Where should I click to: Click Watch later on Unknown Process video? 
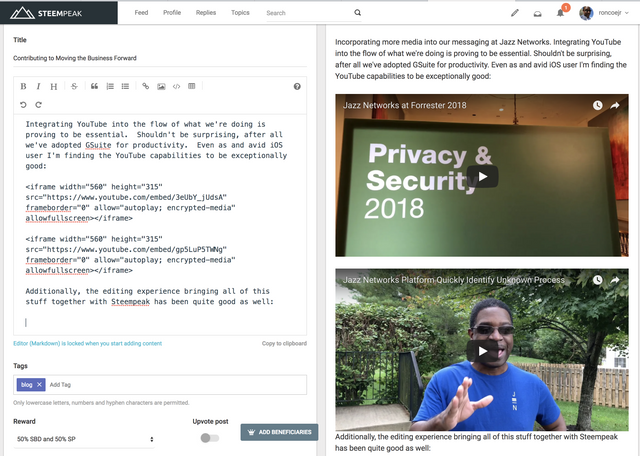[x=598, y=280]
